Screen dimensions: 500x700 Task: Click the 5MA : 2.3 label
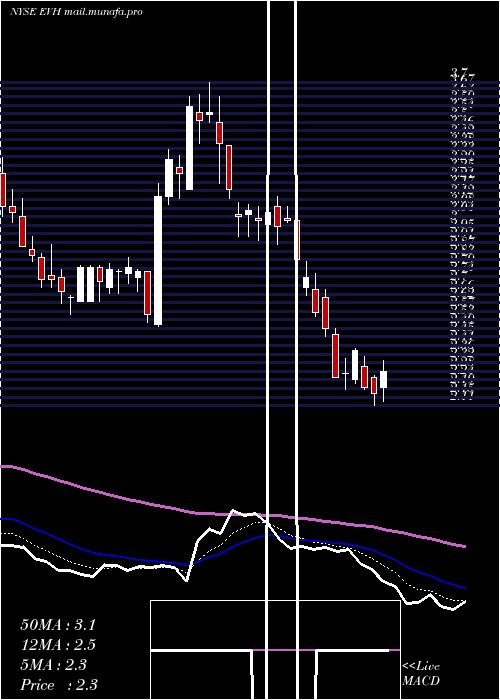(54, 665)
